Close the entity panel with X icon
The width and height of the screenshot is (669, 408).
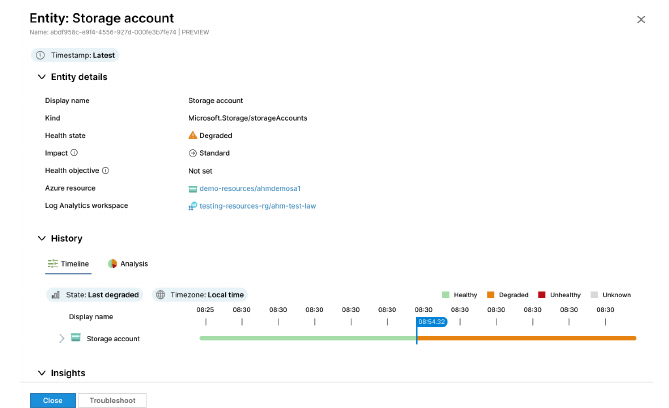[641, 20]
